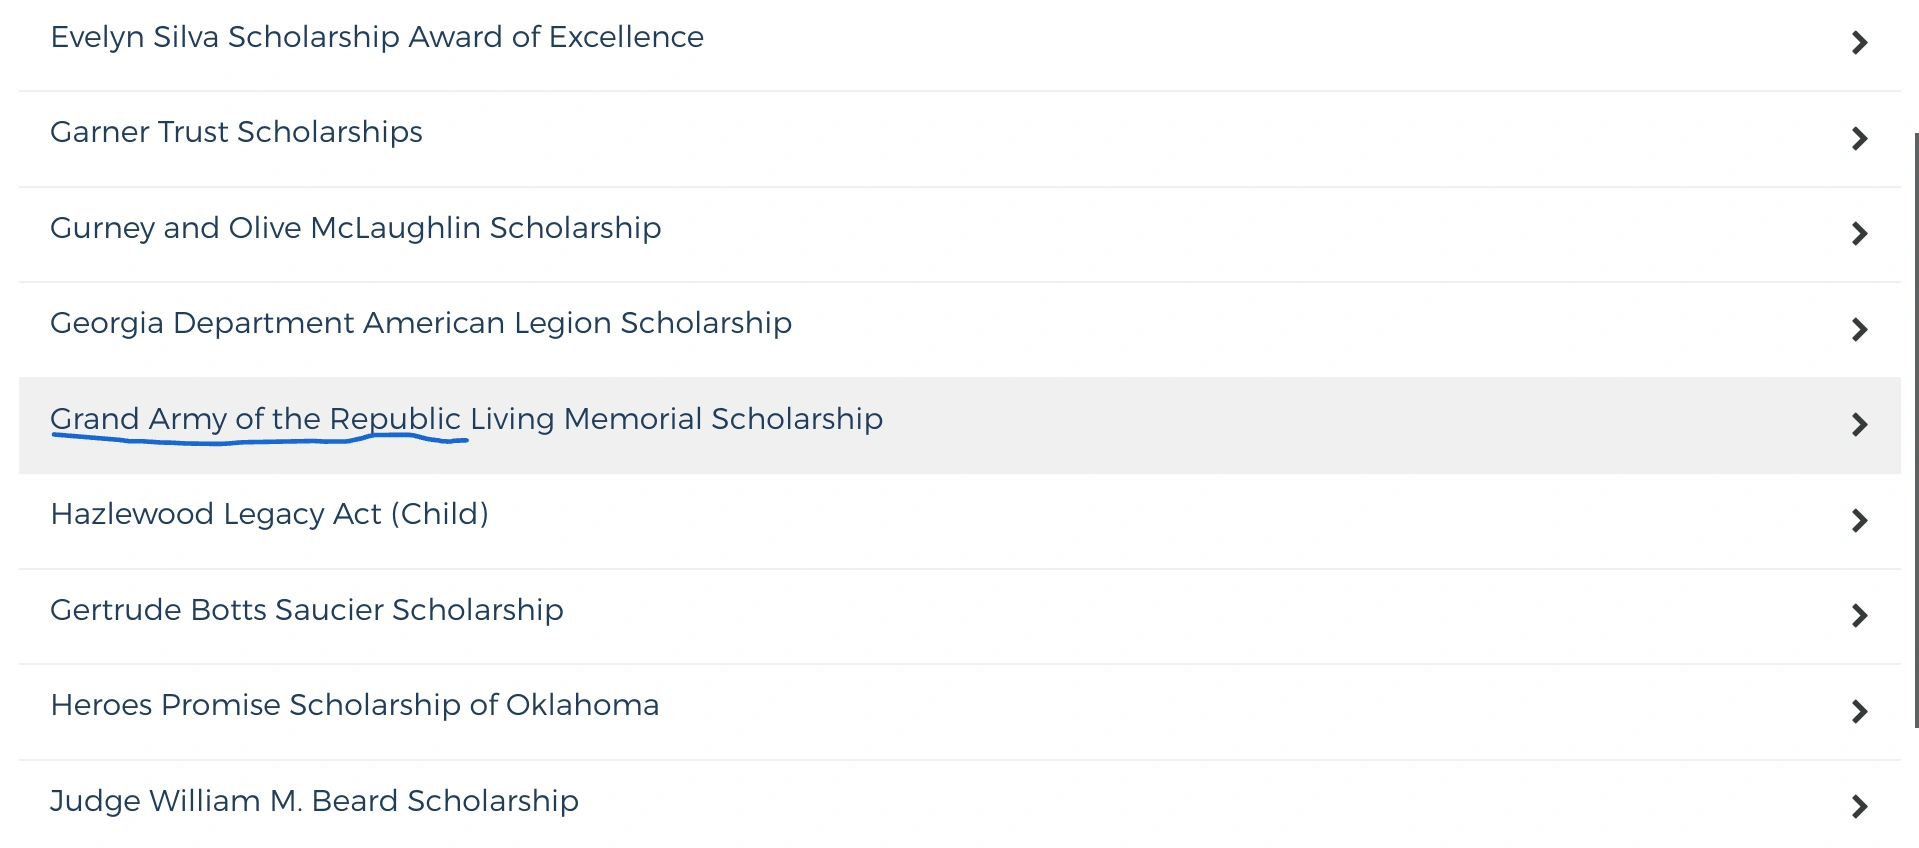Click chevron beside Judge William M. Beard

point(1859,807)
